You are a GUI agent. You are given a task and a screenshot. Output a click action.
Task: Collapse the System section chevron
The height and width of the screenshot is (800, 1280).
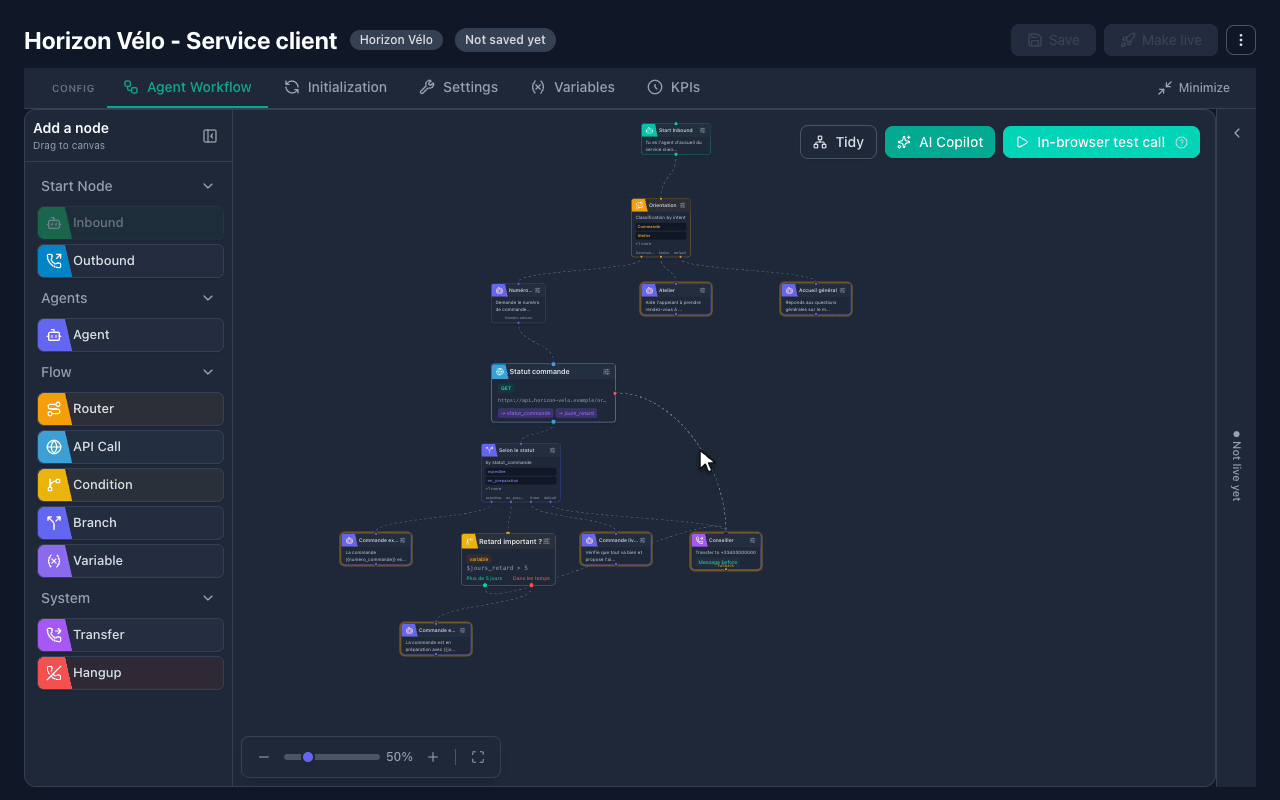(208, 598)
